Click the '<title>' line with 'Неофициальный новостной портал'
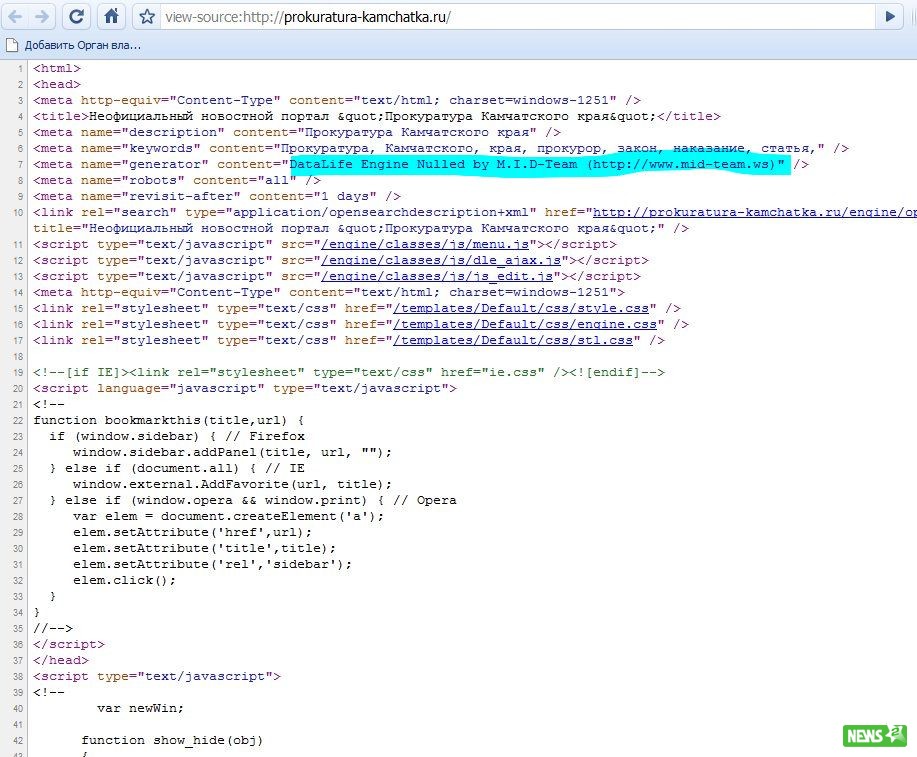Image resolution: width=917 pixels, height=757 pixels. pyautogui.click(x=377, y=116)
